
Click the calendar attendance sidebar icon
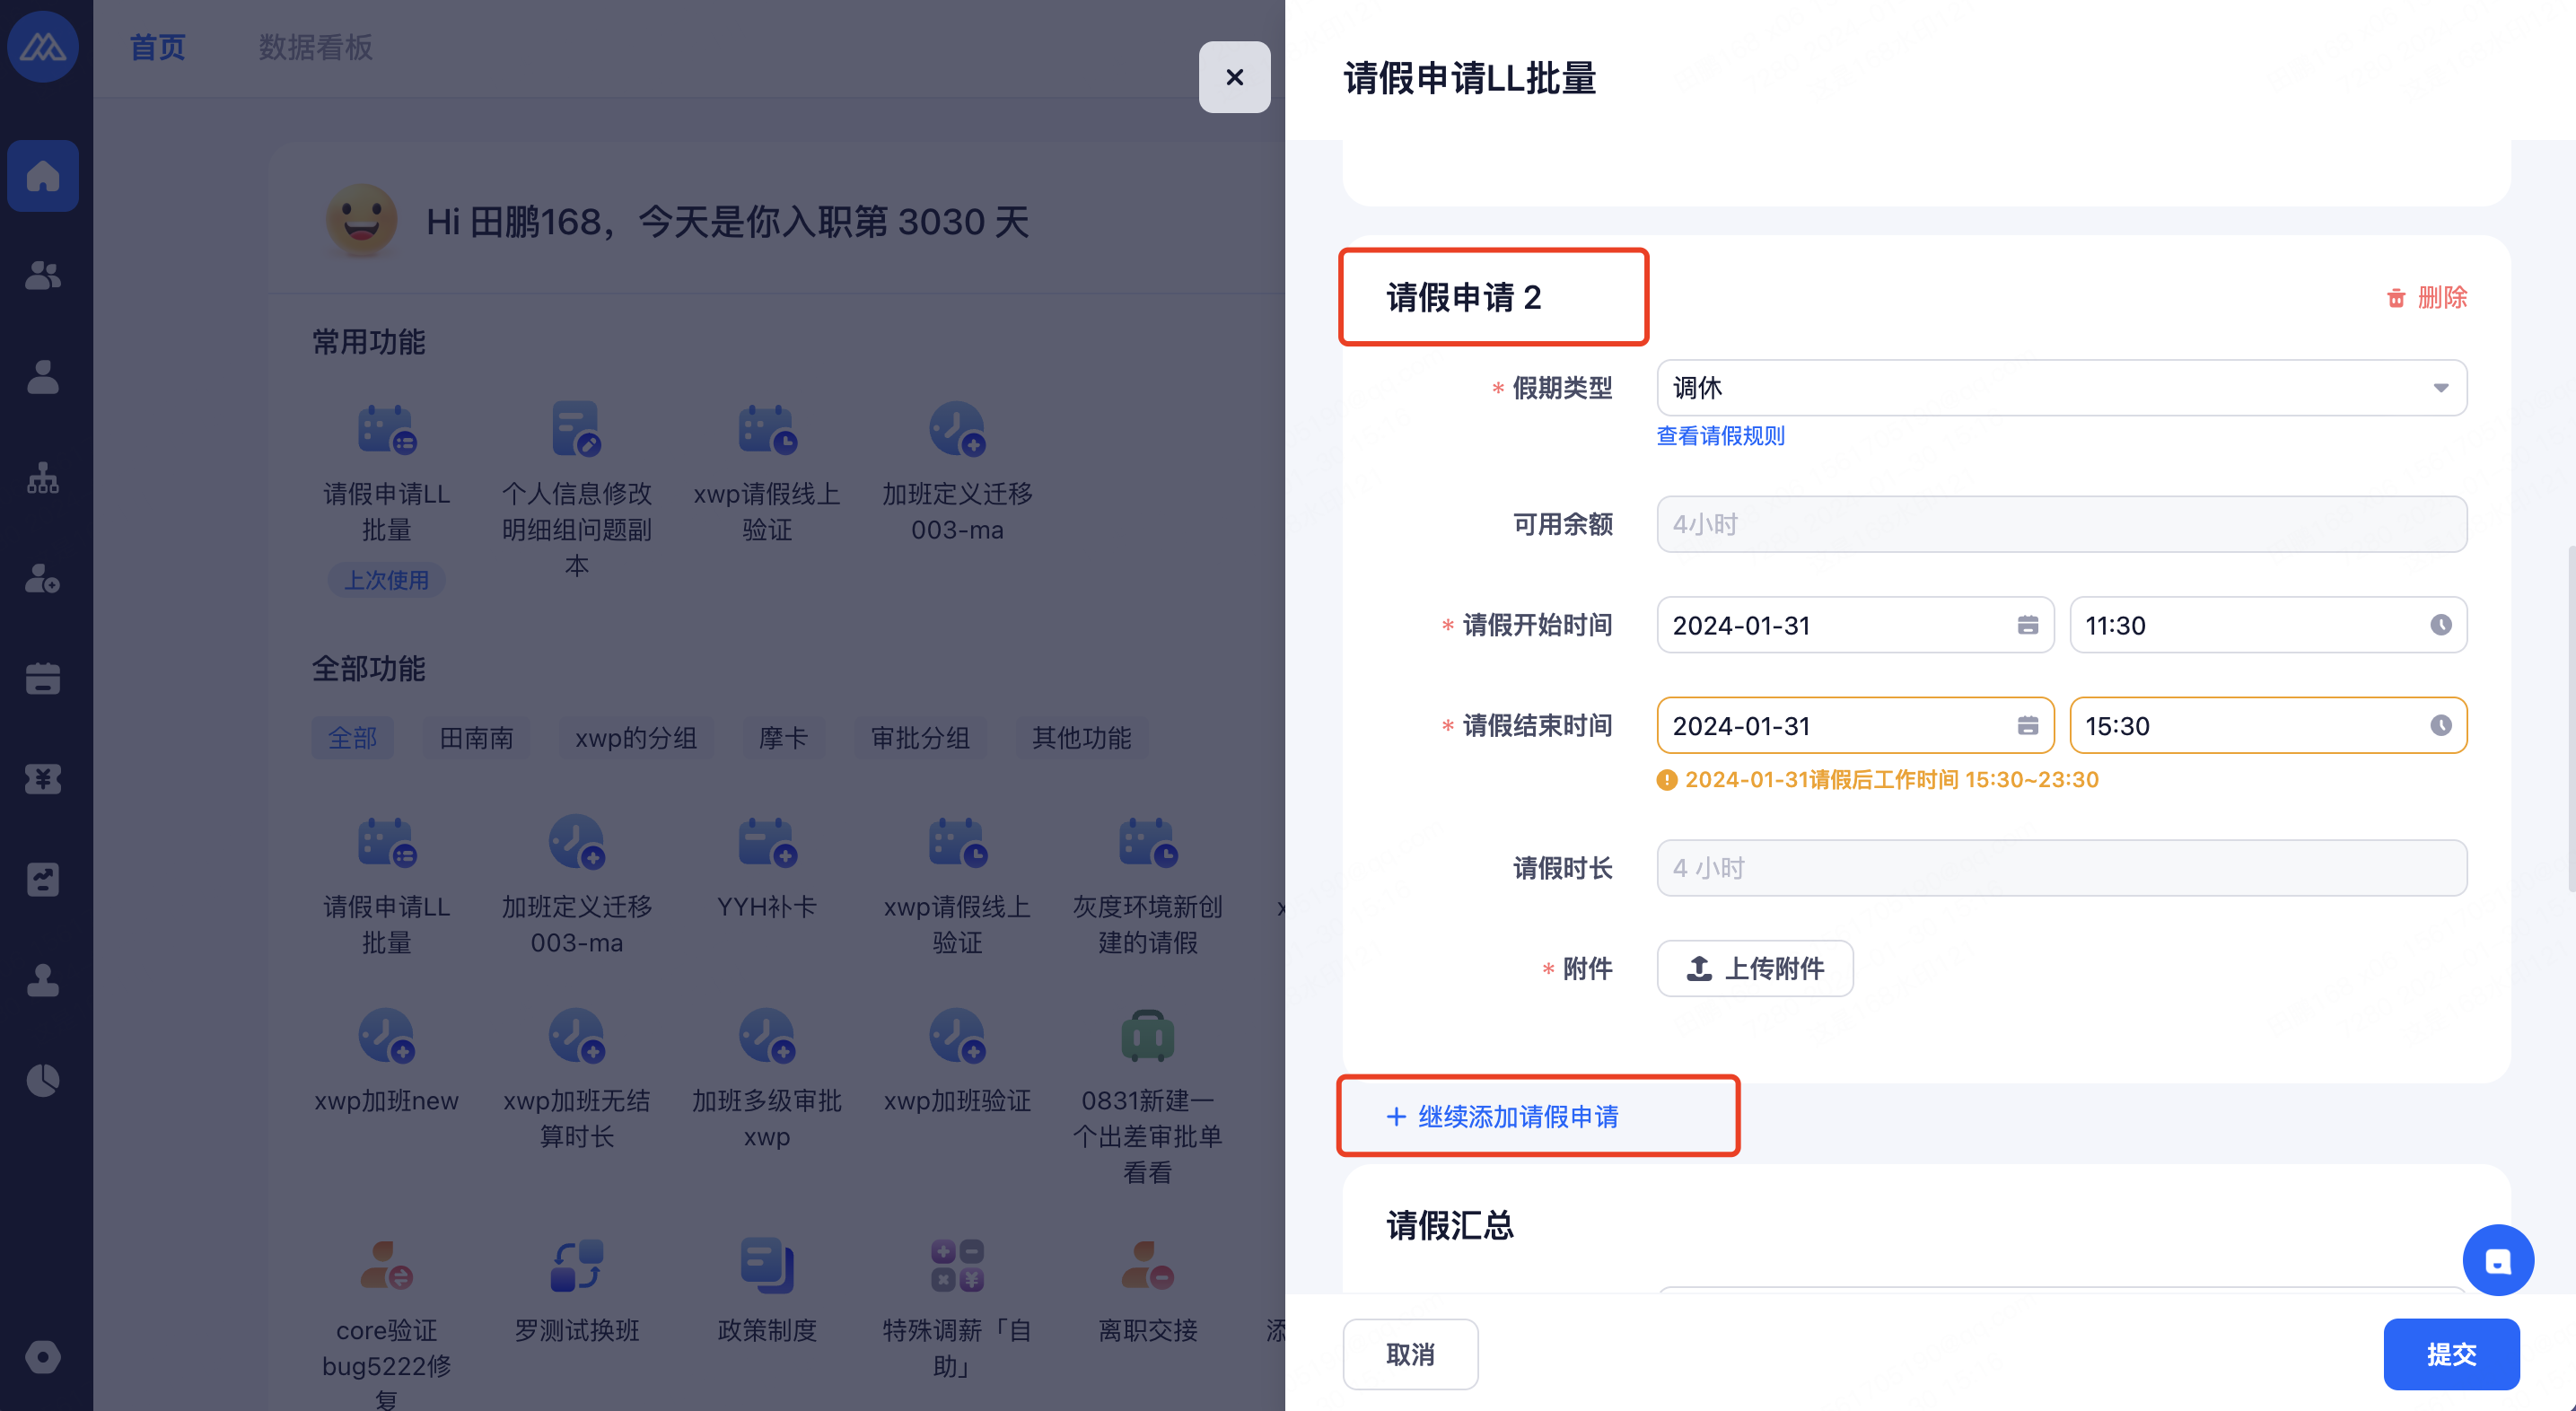pos(42,679)
